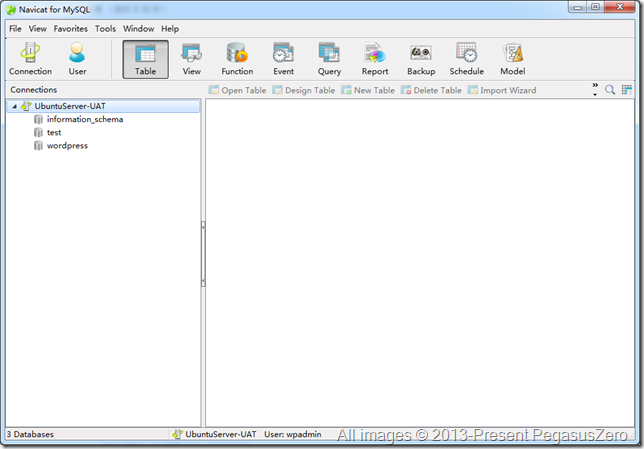Click the information_schema database icon

[x=38, y=120]
